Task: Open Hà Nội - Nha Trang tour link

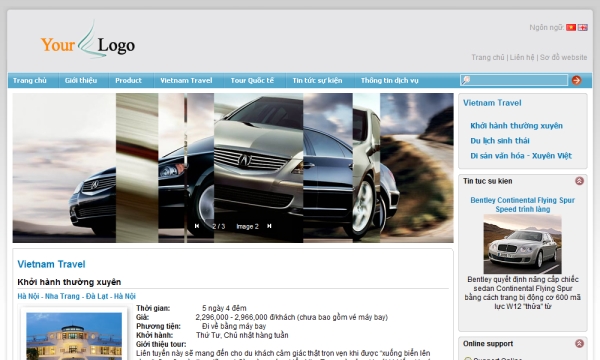Action: click(77, 296)
